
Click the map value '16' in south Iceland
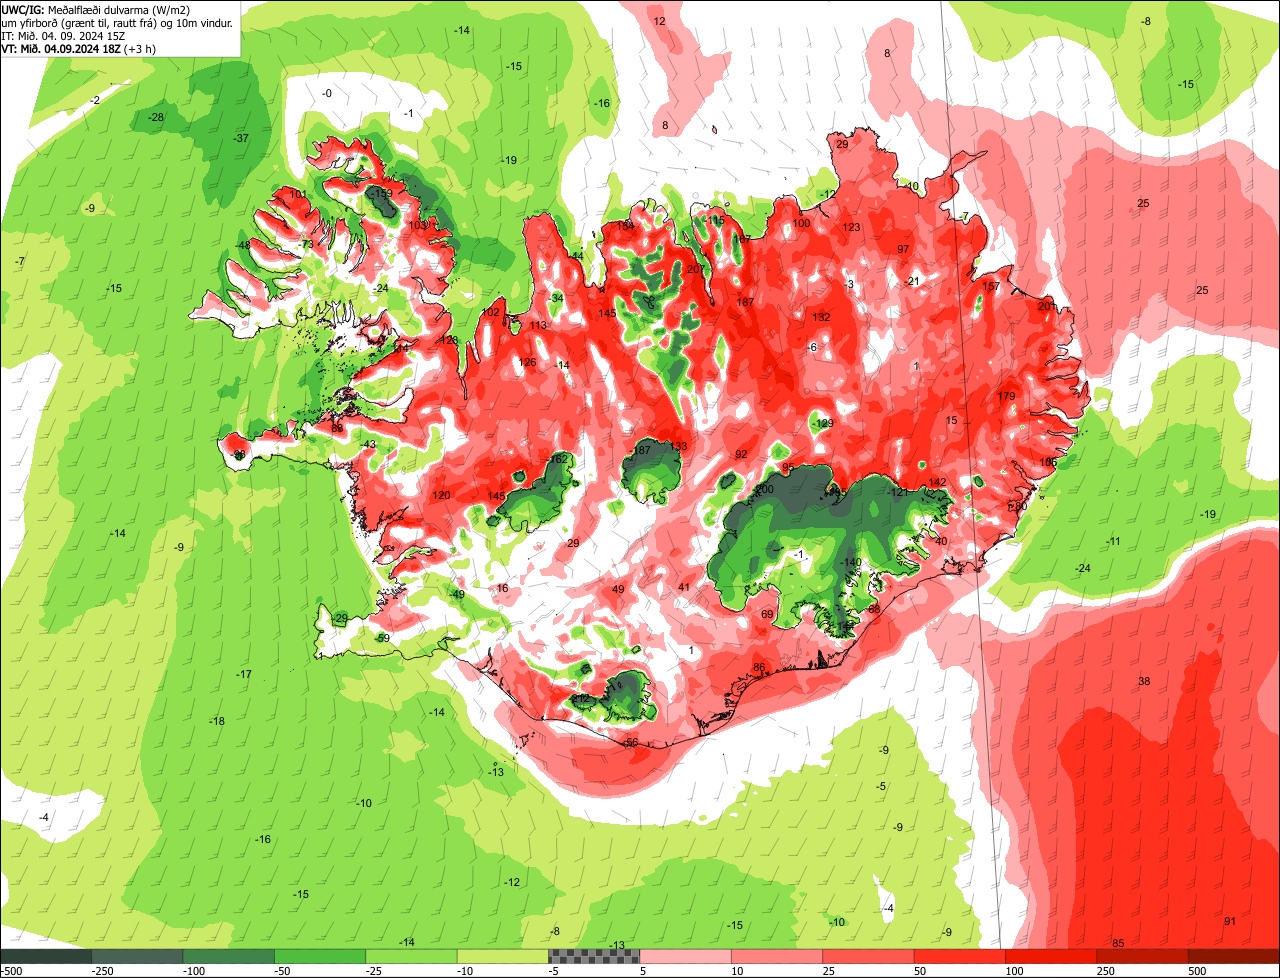pyautogui.click(x=502, y=588)
